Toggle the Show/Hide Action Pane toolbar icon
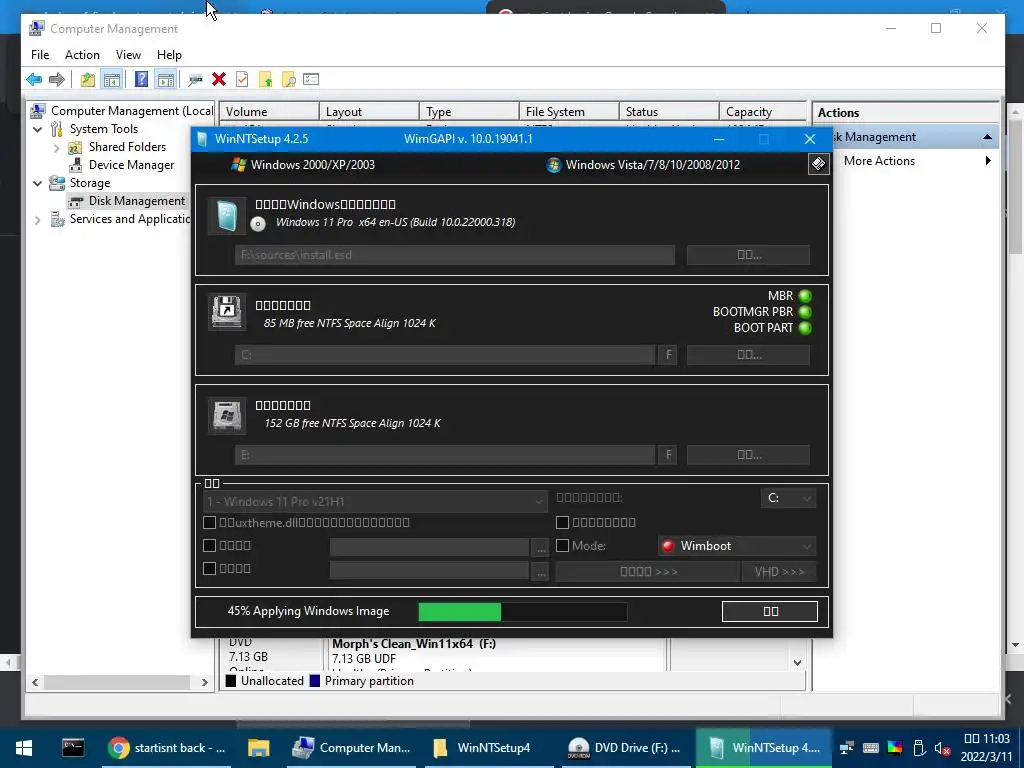Viewport: 1024px width, 768px height. click(166, 80)
